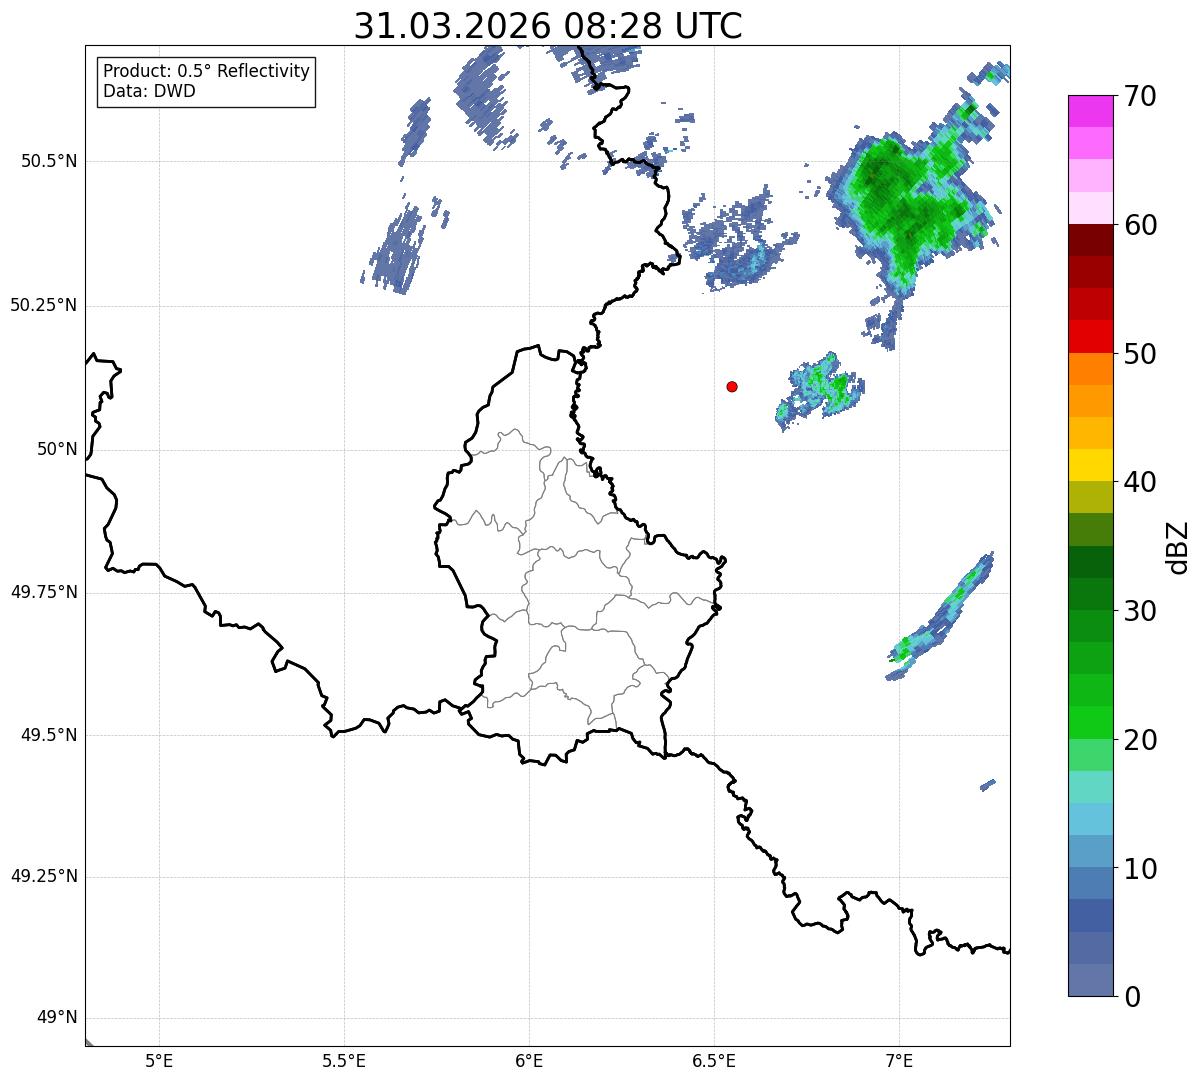Viewport: 1202px width, 1081px height.
Task: Click the Data: DWD label
Action: pos(149,91)
